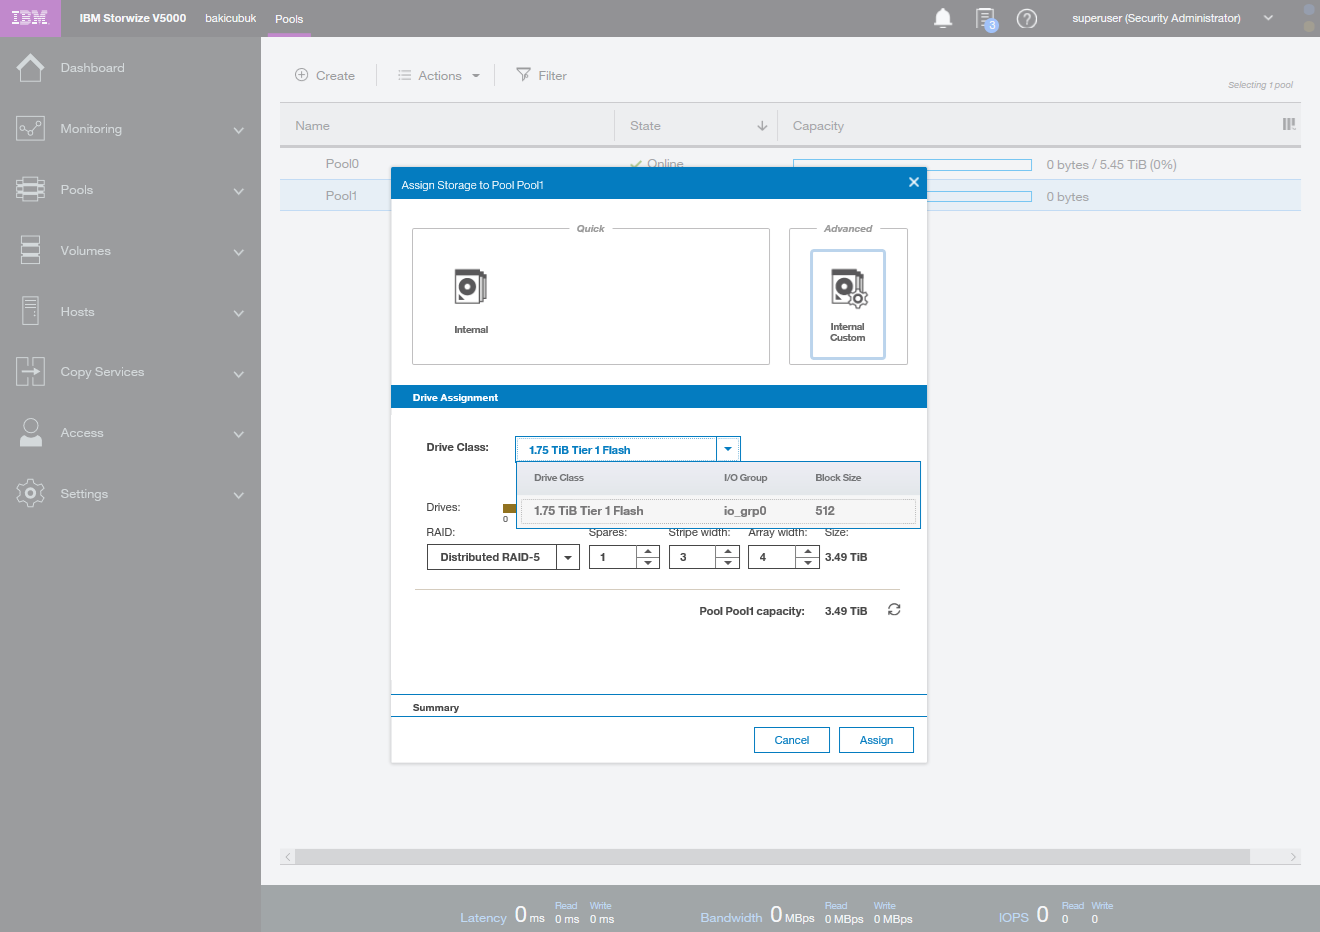Click the Assign button
The height and width of the screenshot is (932, 1320).
pos(876,740)
